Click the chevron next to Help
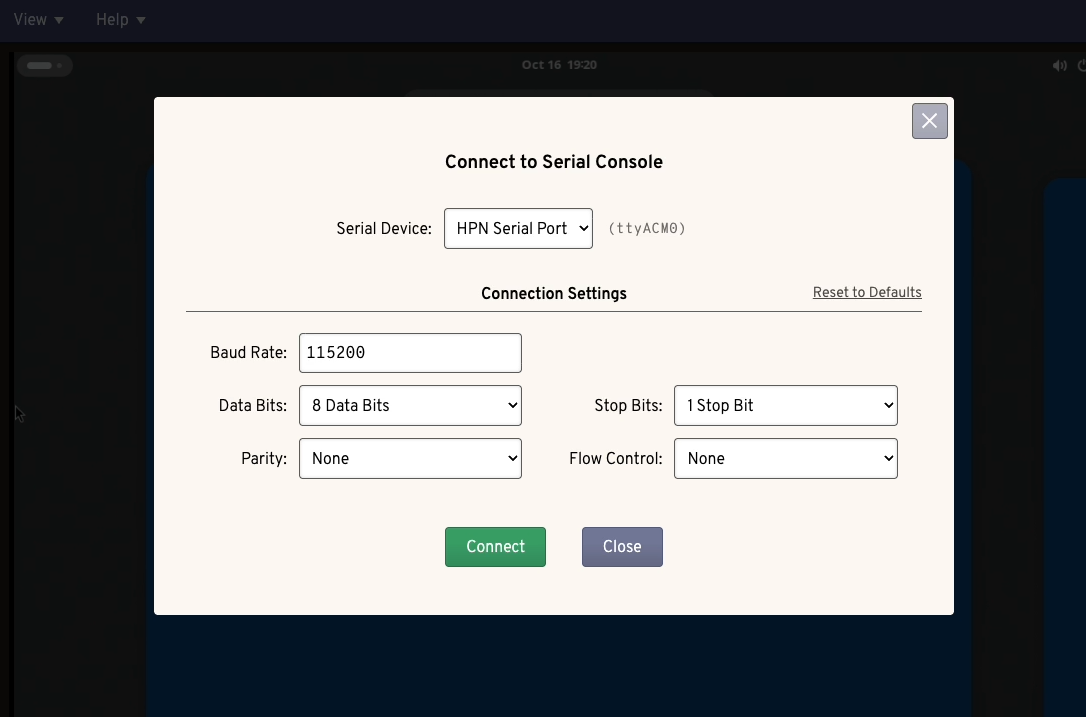This screenshot has width=1086, height=717. [141, 20]
